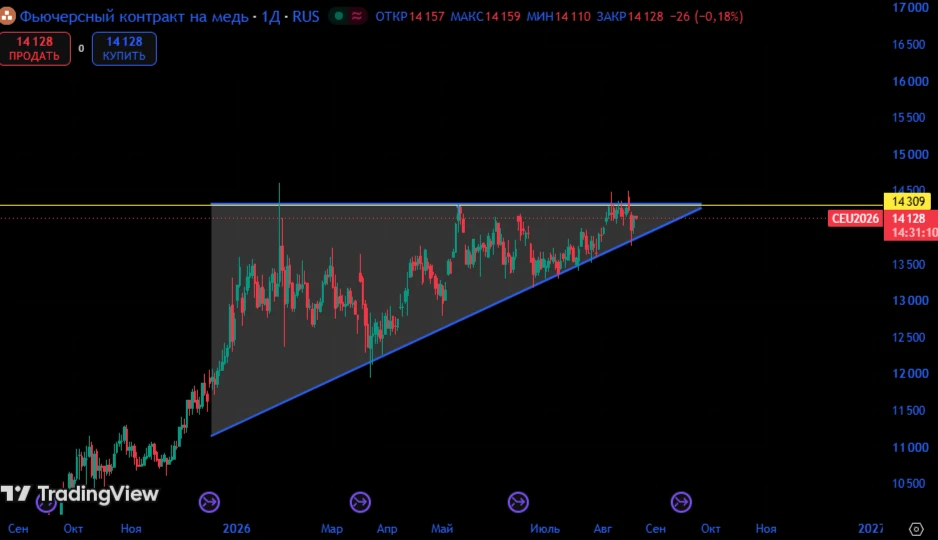Click the red 14 128 current price label

point(909,218)
